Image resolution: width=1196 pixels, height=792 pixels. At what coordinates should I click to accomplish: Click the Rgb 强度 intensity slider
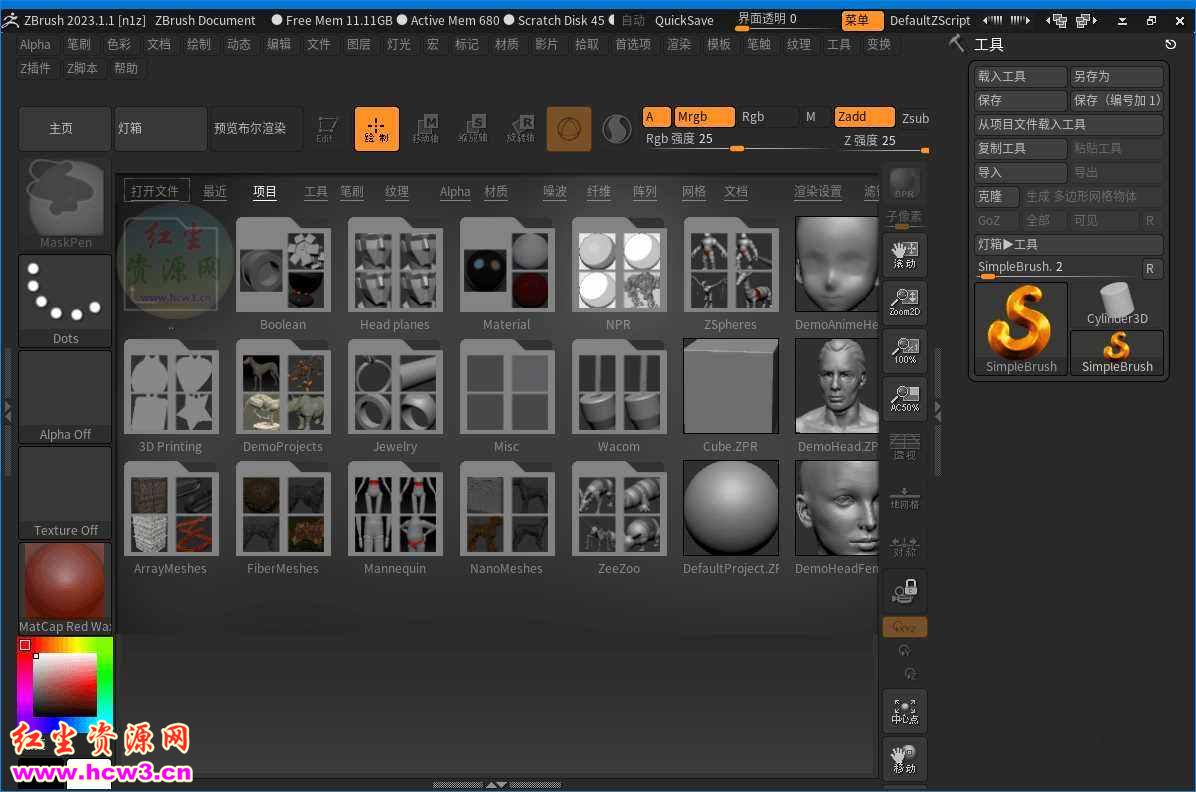(x=738, y=140)
